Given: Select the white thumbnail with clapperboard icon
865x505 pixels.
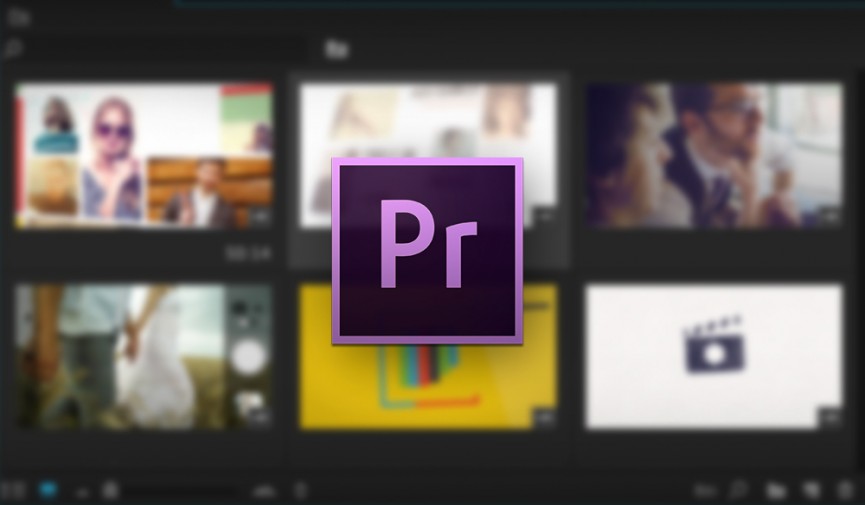Looking at the screenshot, I should 714,357.
